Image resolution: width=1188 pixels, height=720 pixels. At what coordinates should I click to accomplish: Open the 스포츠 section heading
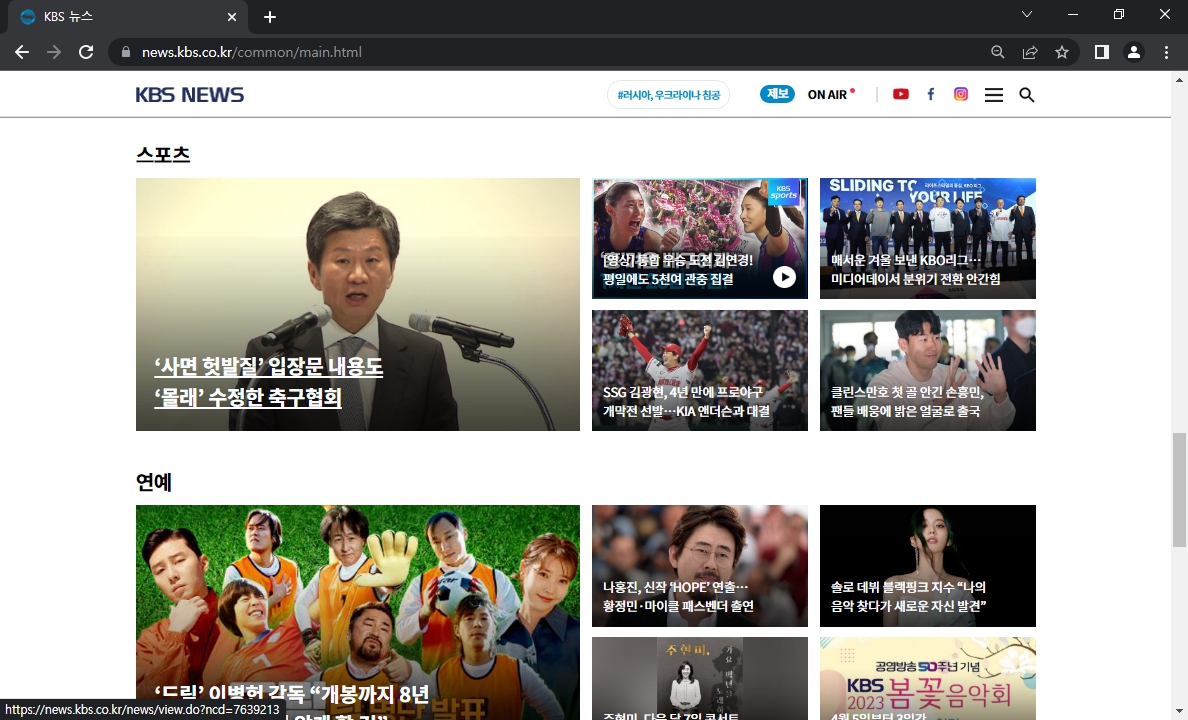pos(163,155)
